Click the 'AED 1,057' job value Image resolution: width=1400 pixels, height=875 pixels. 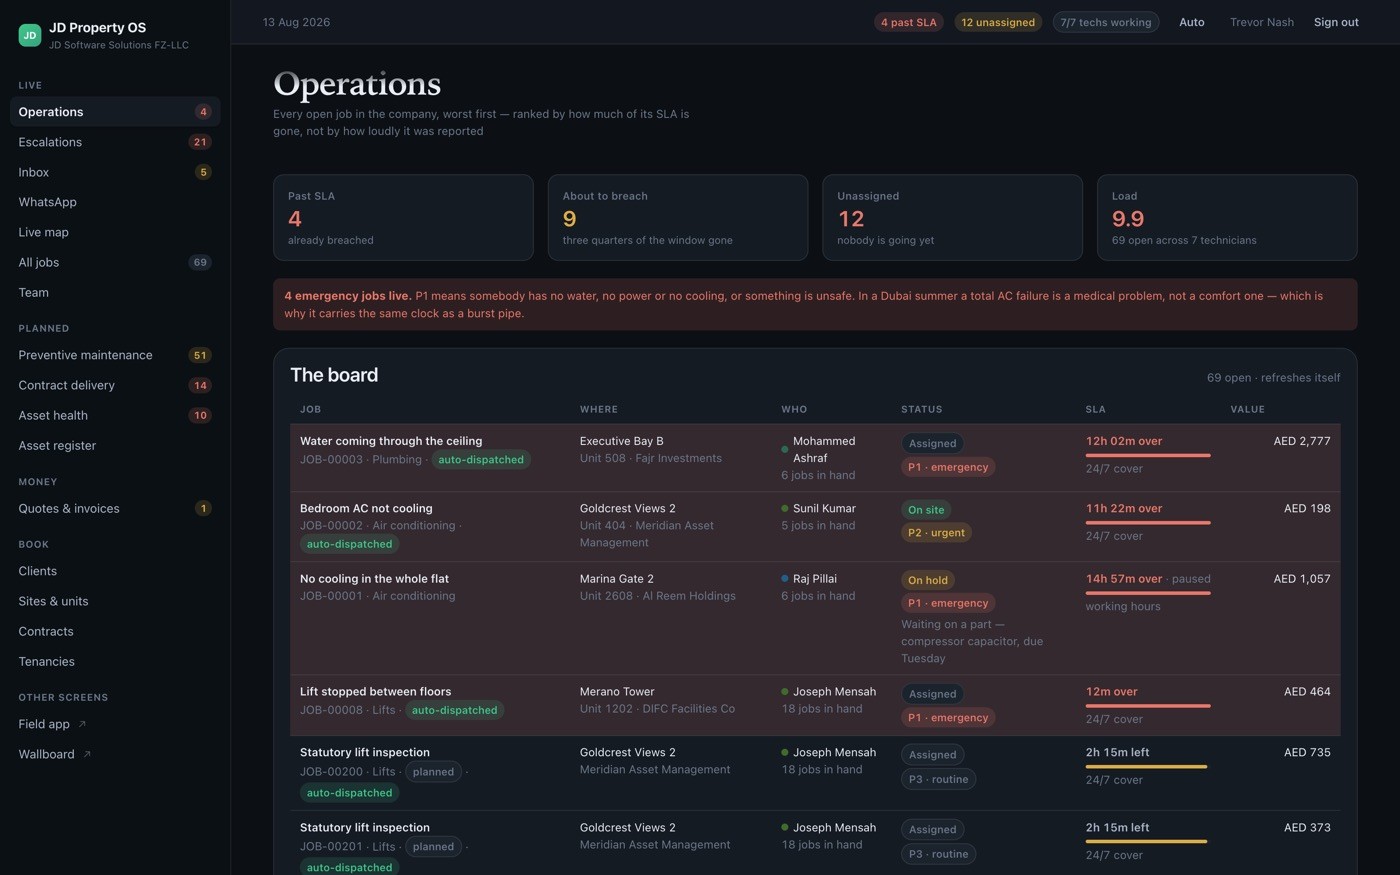1302,579
